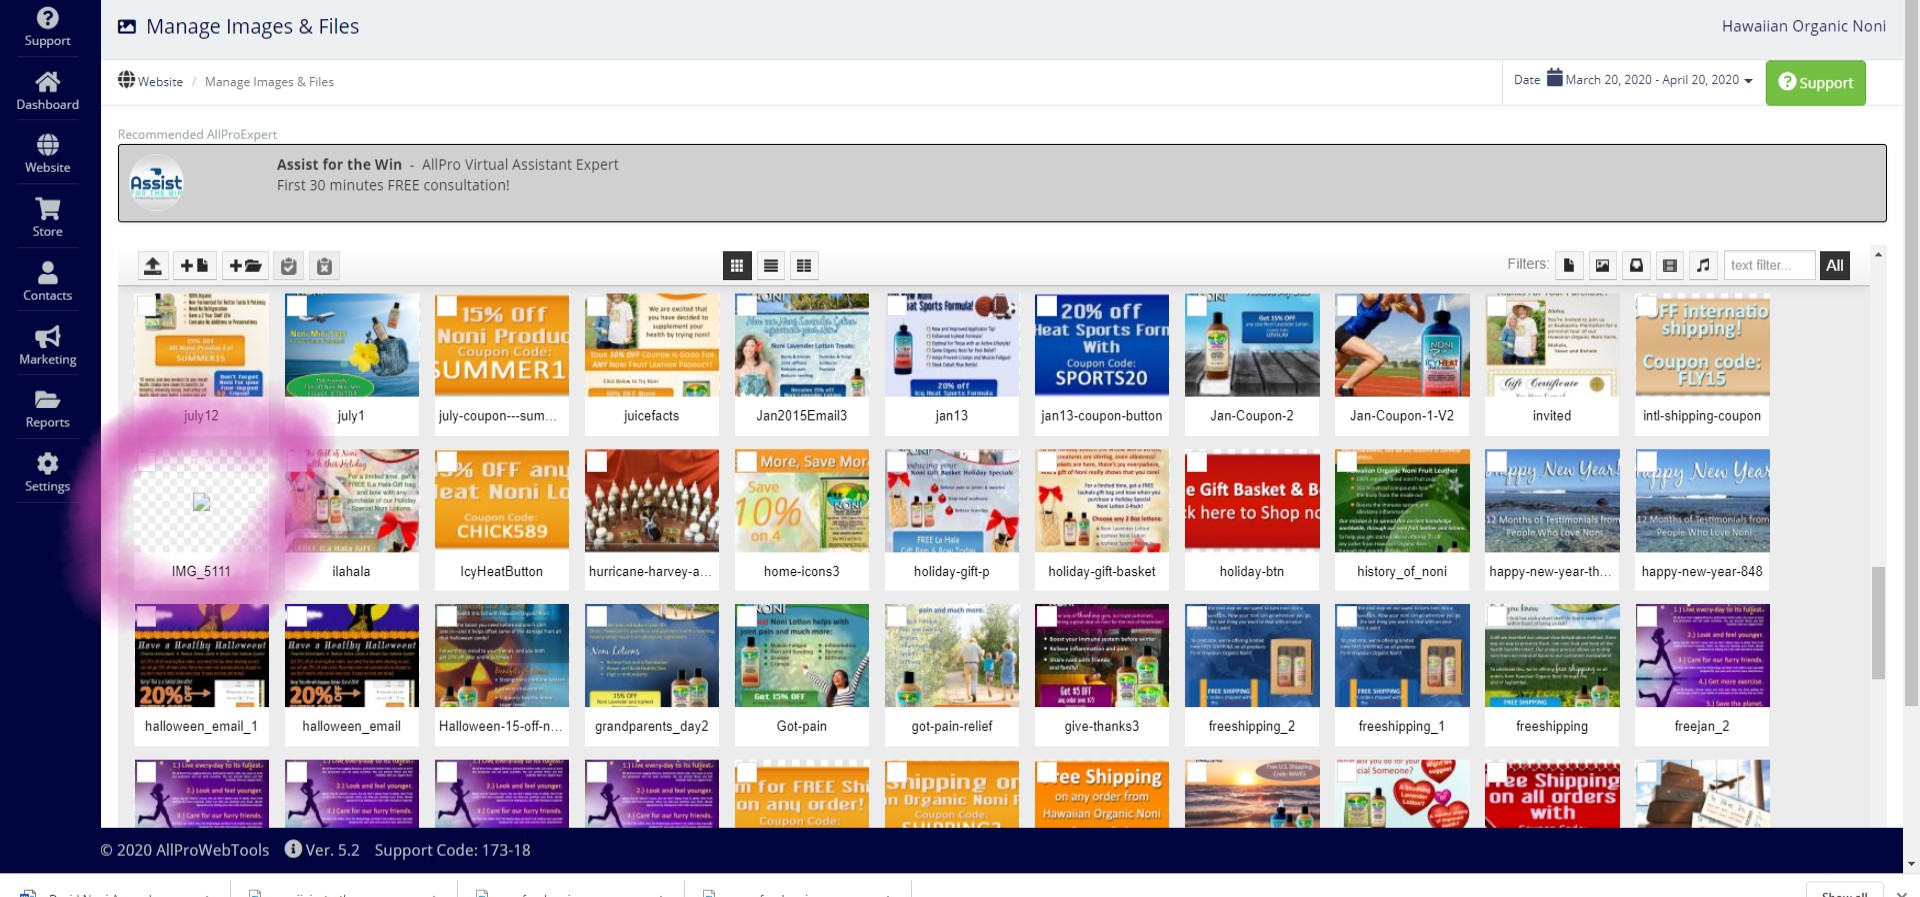Click Hawaiian Organic Noni site name

[1803, 26]
